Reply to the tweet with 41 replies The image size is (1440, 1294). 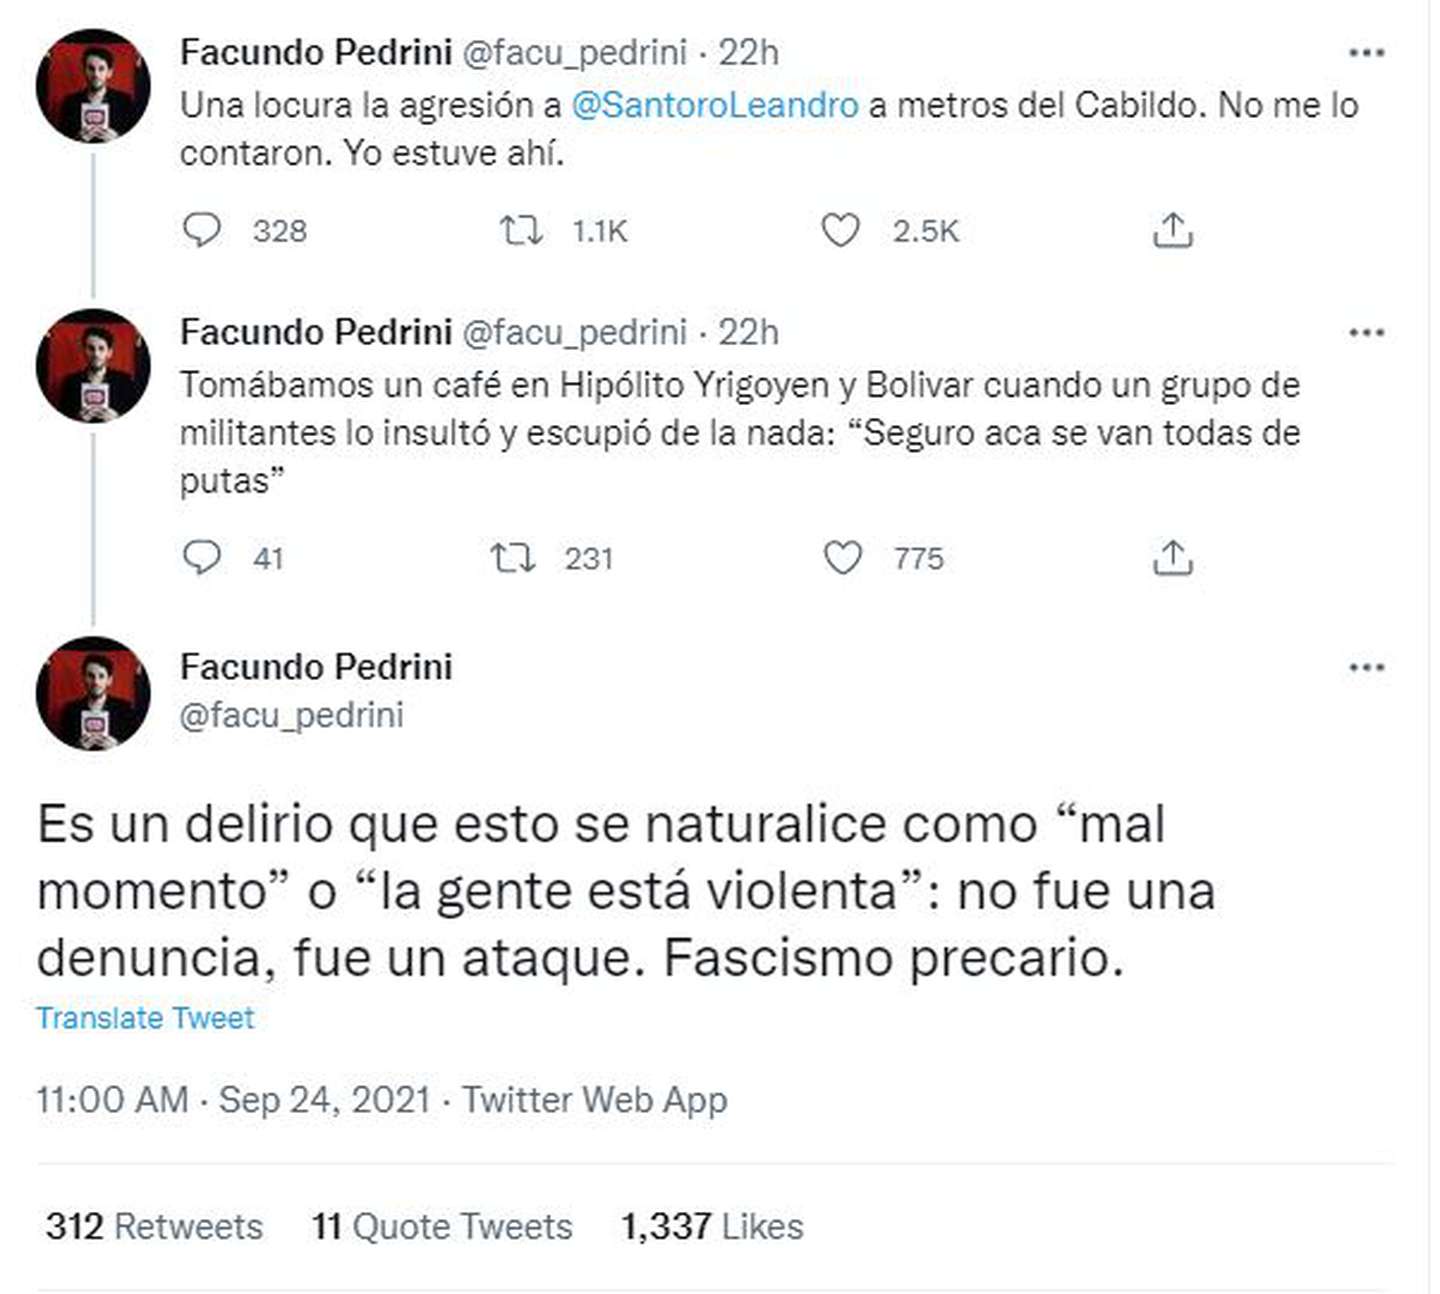[202, 558]
